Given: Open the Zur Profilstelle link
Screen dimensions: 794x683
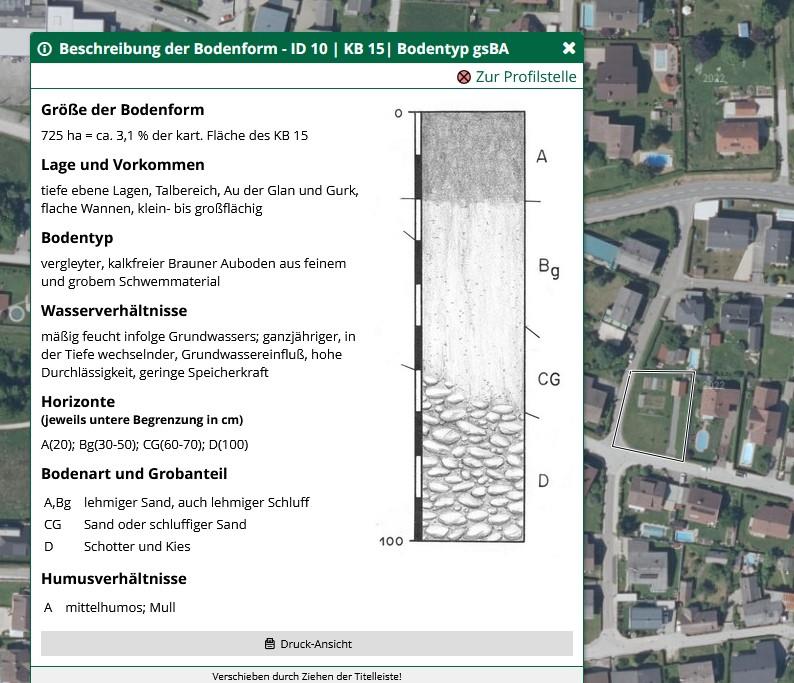Looking at the screenshot, I should 525,77.
